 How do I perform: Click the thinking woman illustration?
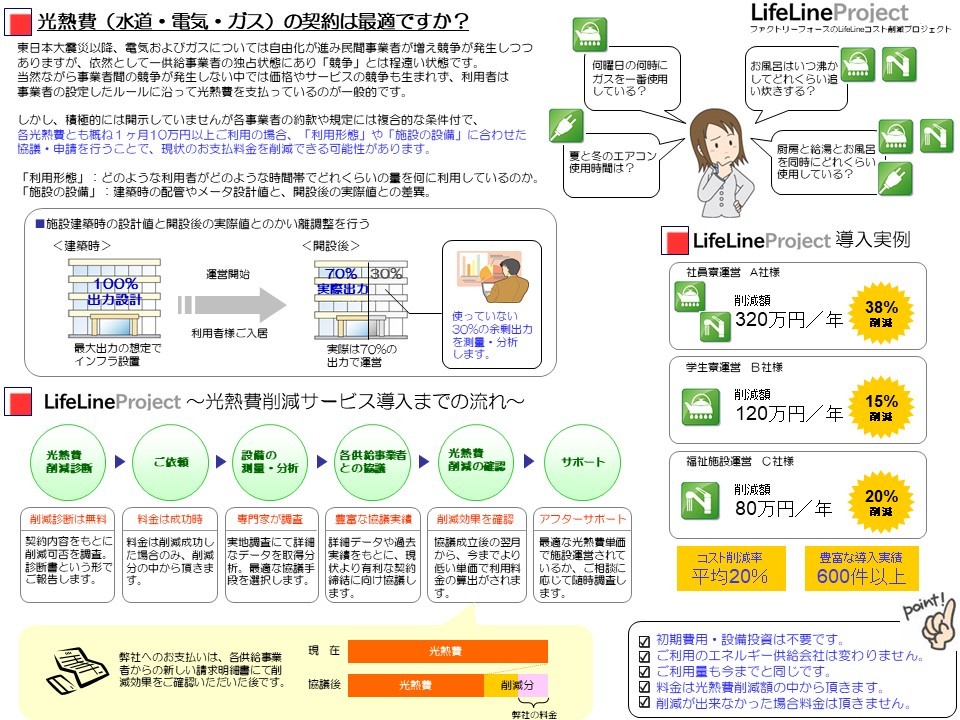click(x=721, y=162)
